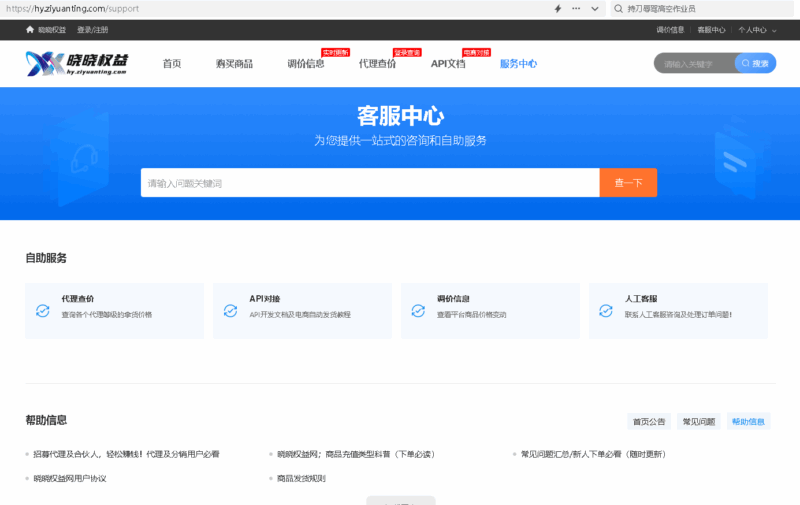This screenshot has height=505, width=800.
Task: Focus the 请输入问题关键词 search field
Action: click(369, 183)
